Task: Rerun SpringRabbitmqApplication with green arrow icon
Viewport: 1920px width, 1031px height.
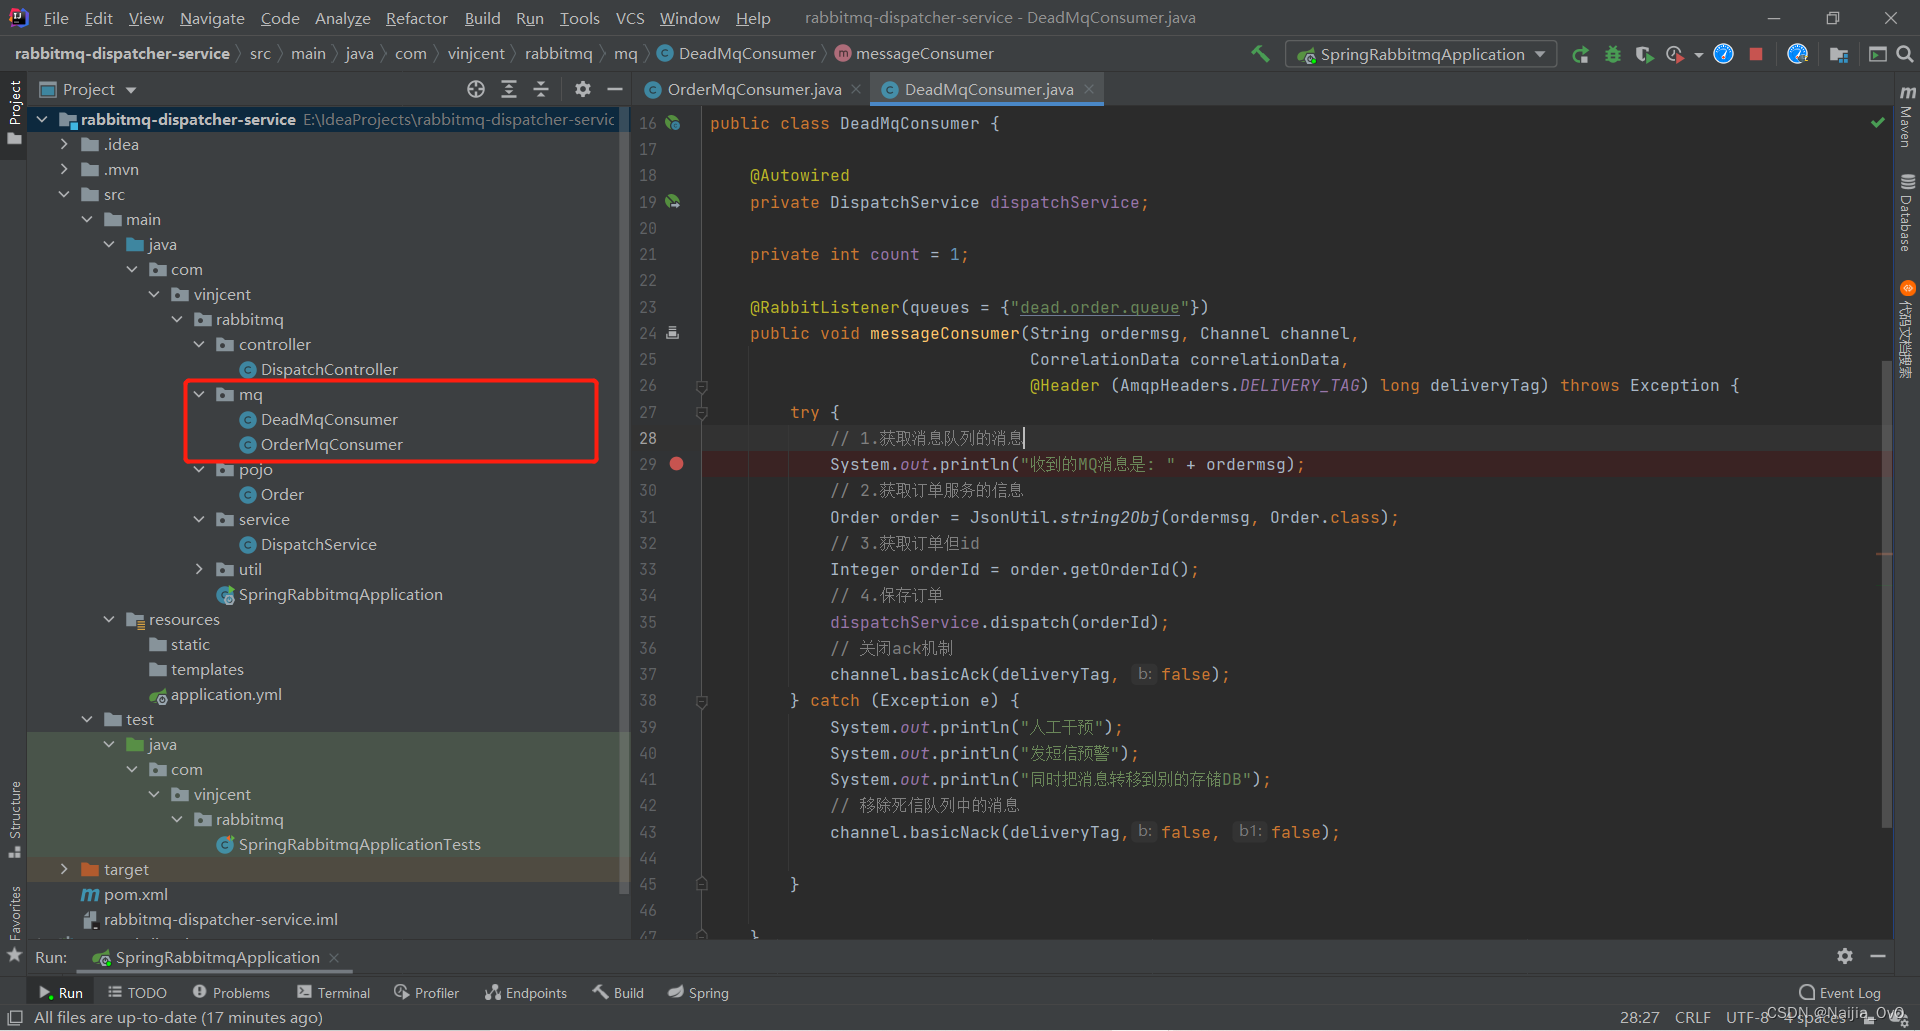Action: 1580,54
